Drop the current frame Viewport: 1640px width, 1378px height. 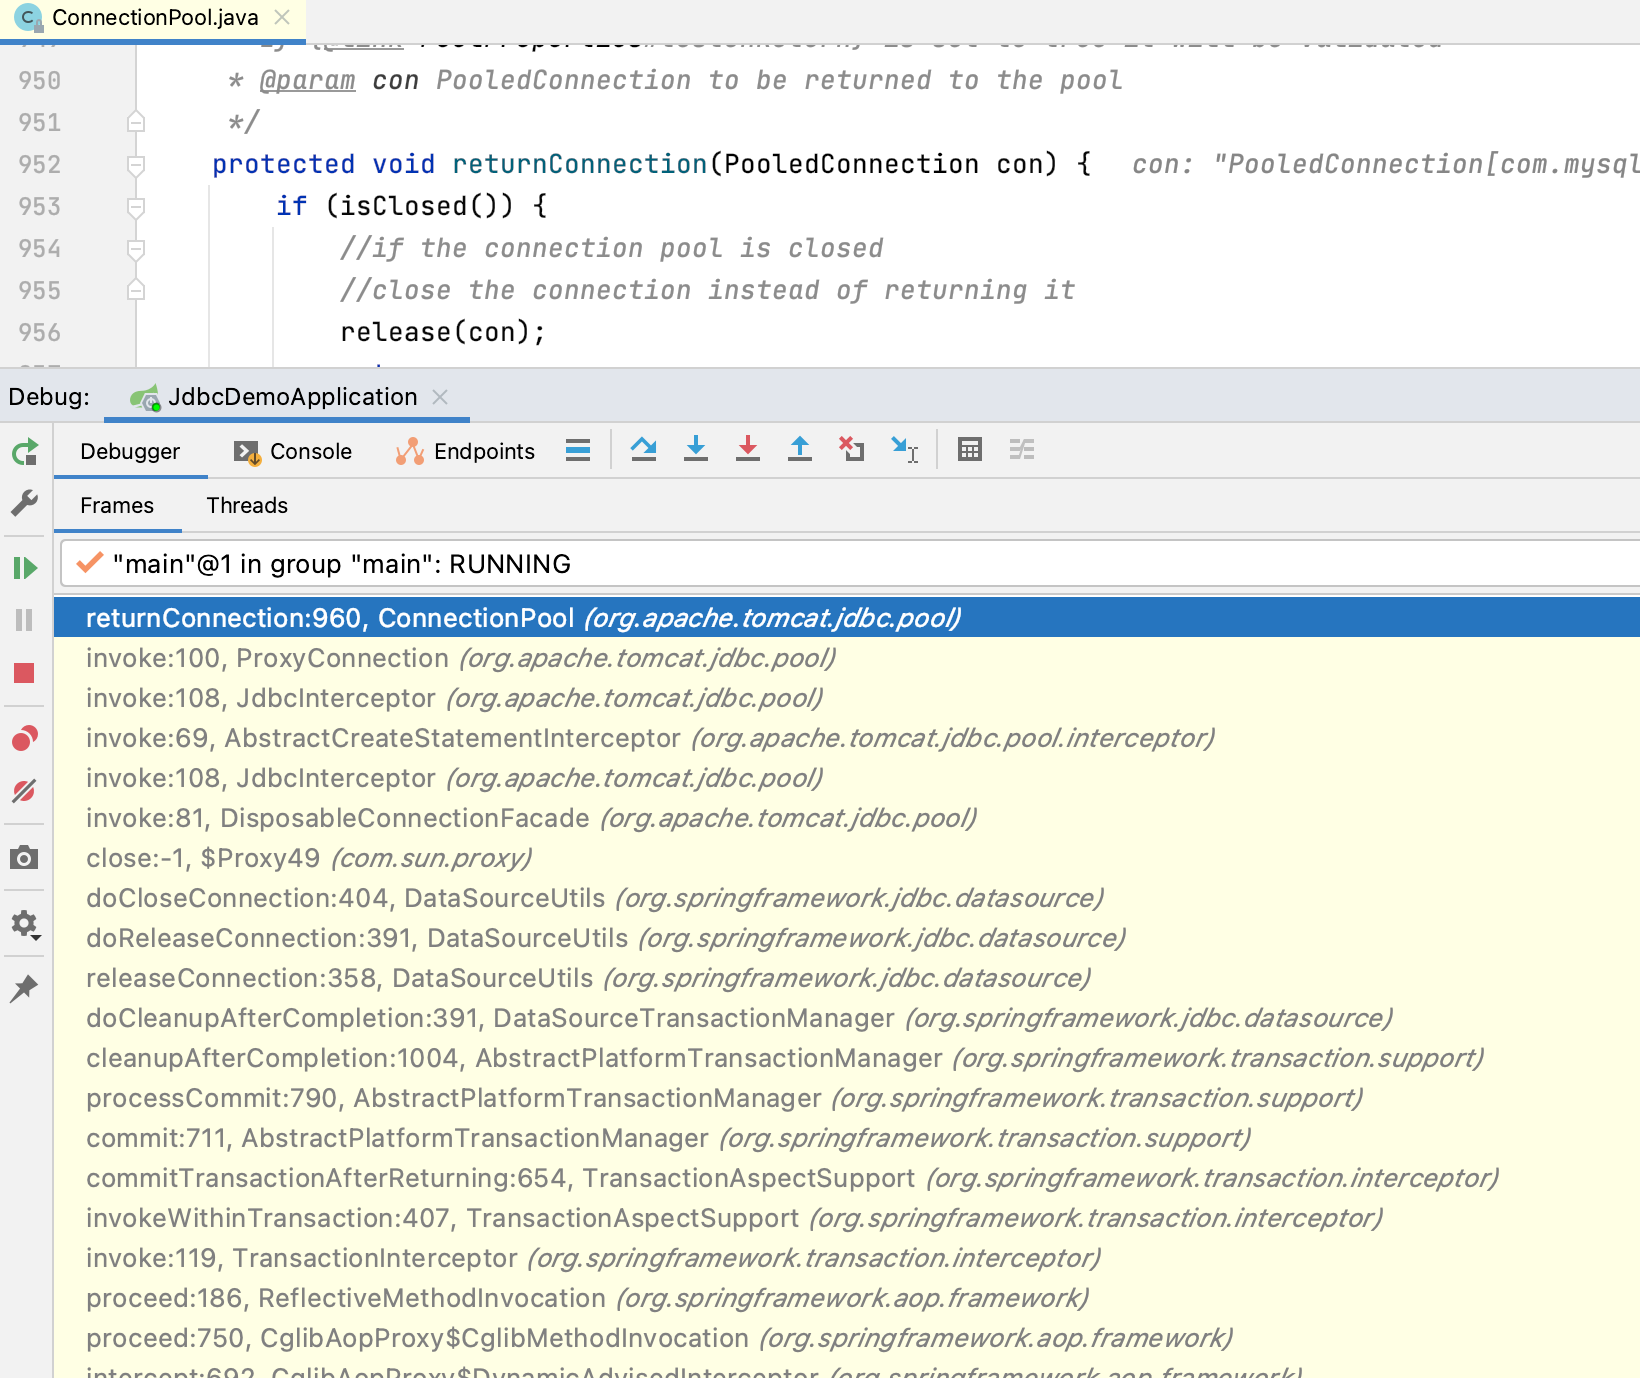pos(852,450)
